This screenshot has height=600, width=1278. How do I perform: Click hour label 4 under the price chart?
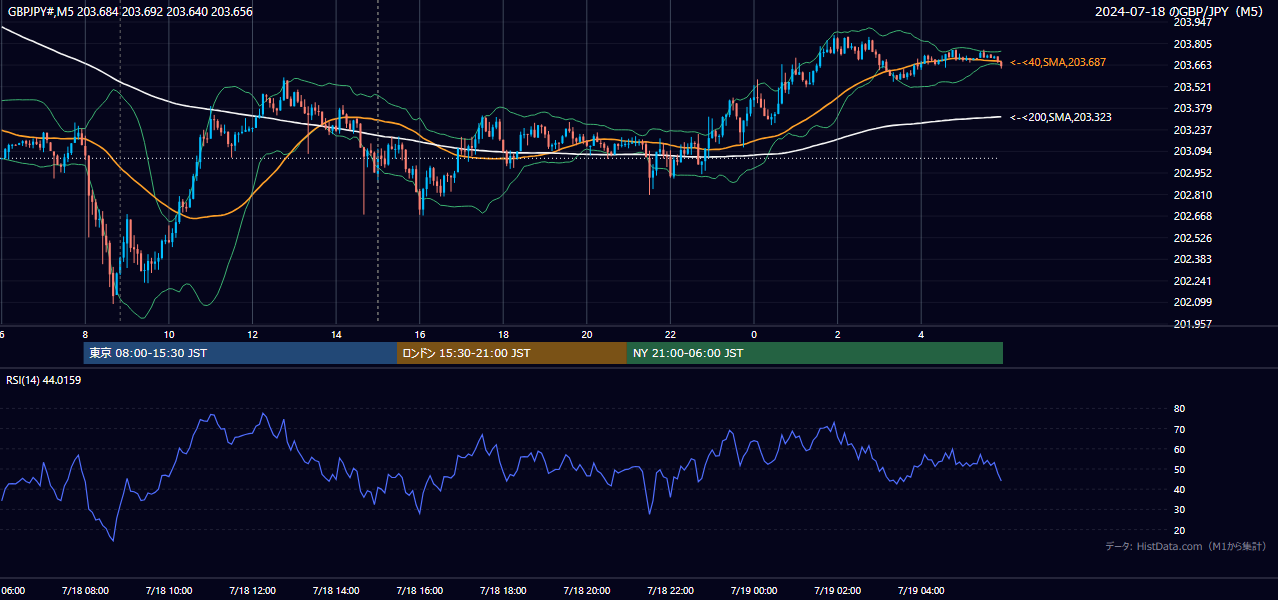921,334
